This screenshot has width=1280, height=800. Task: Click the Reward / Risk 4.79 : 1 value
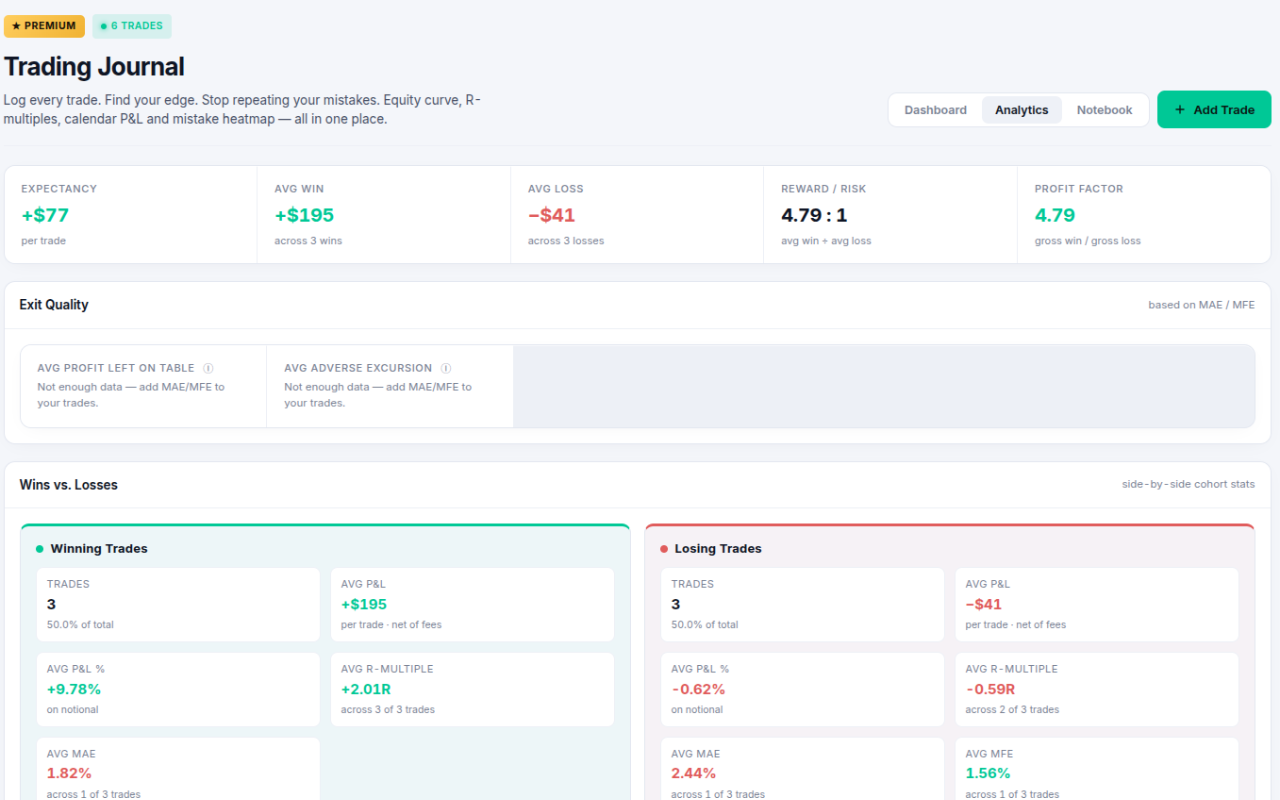click(814, 215)
